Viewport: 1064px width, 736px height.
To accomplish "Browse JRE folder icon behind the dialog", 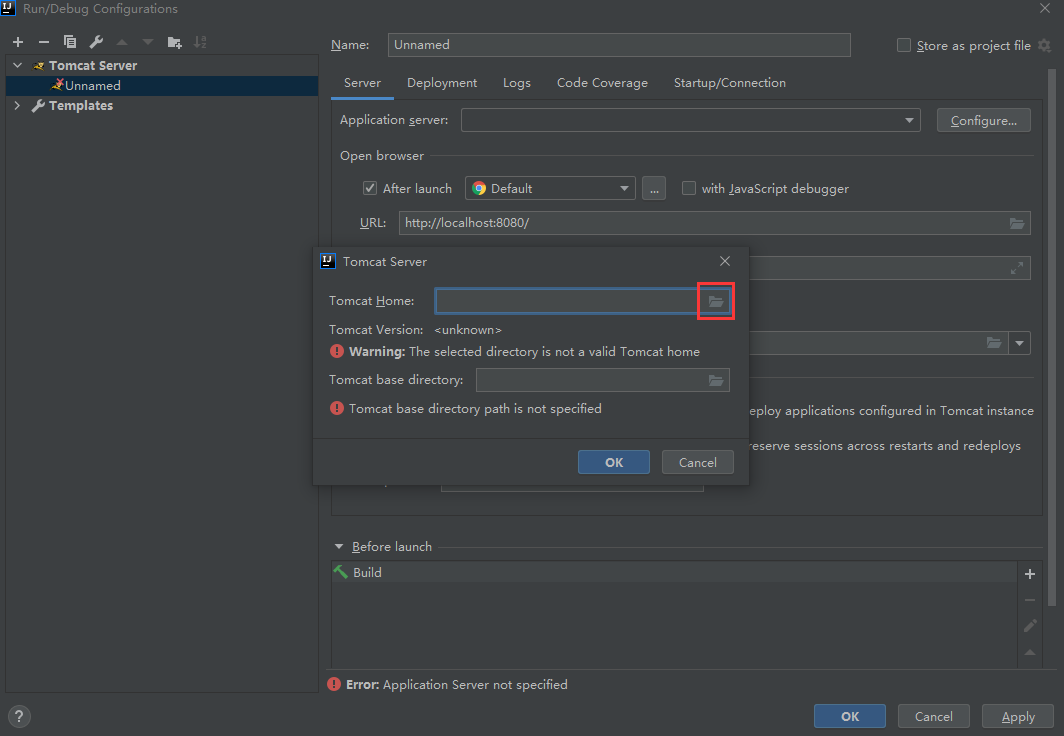I will click(x=994, y=343).
